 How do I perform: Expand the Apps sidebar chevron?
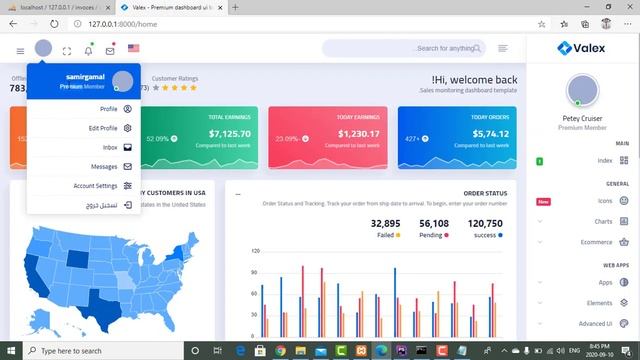(540, 282)
